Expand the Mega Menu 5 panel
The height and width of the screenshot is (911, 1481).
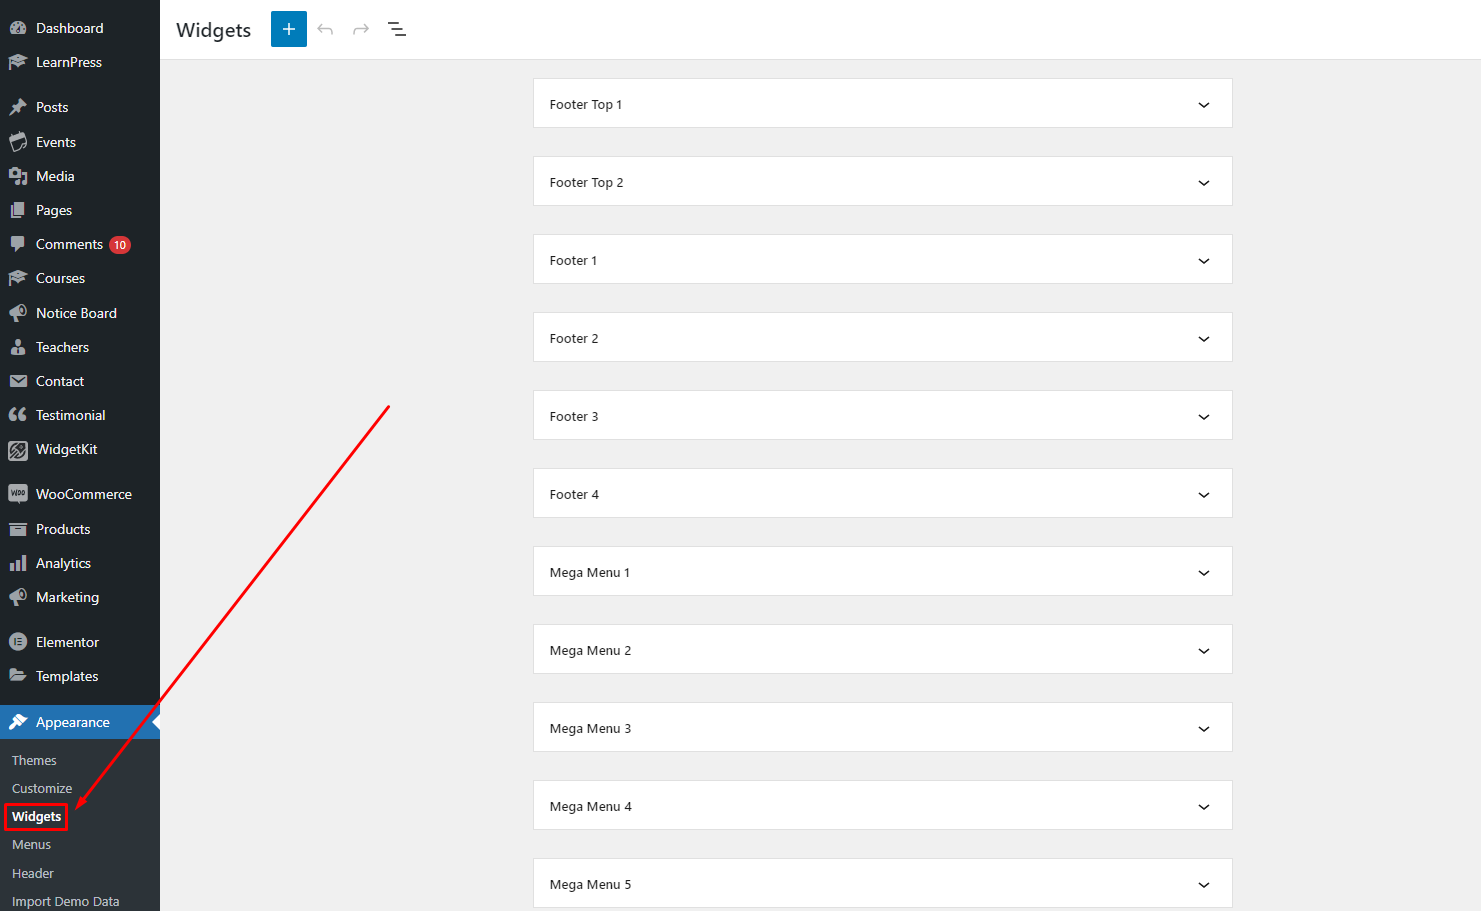tap(1203, 885)
